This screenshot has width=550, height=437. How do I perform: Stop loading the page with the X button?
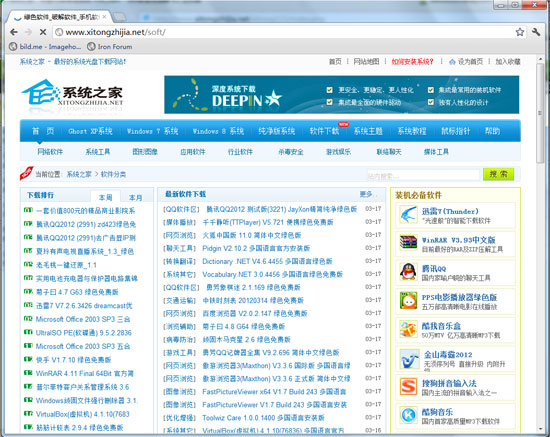click(43, 32)
